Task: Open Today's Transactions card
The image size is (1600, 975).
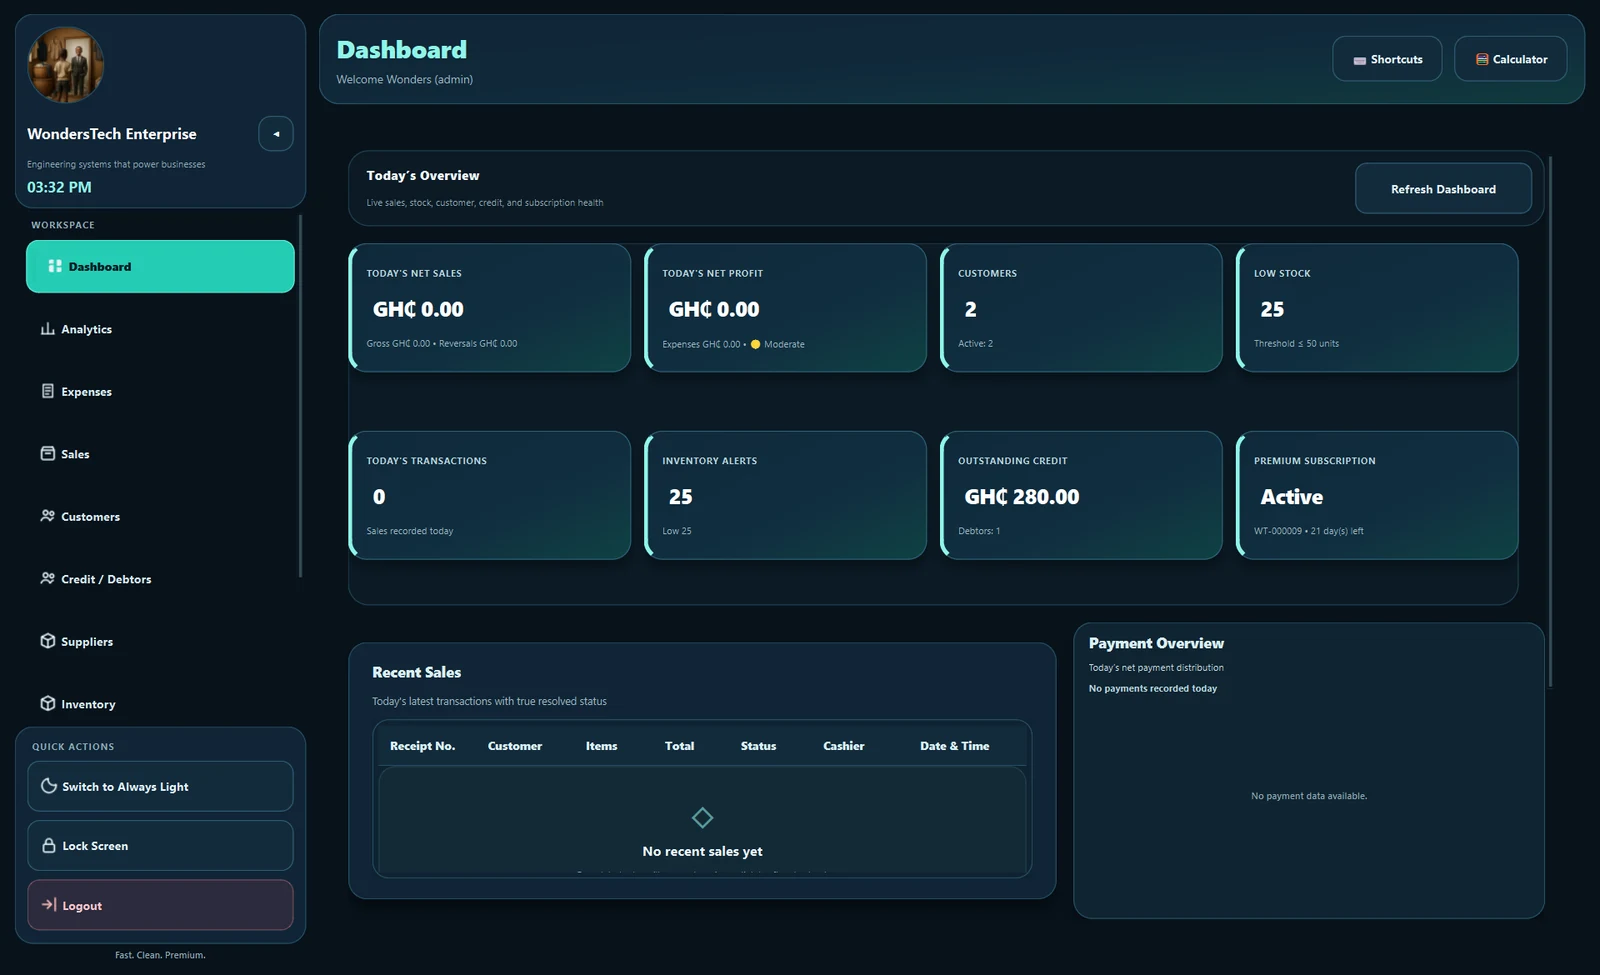Action: (x=490, y=495)
